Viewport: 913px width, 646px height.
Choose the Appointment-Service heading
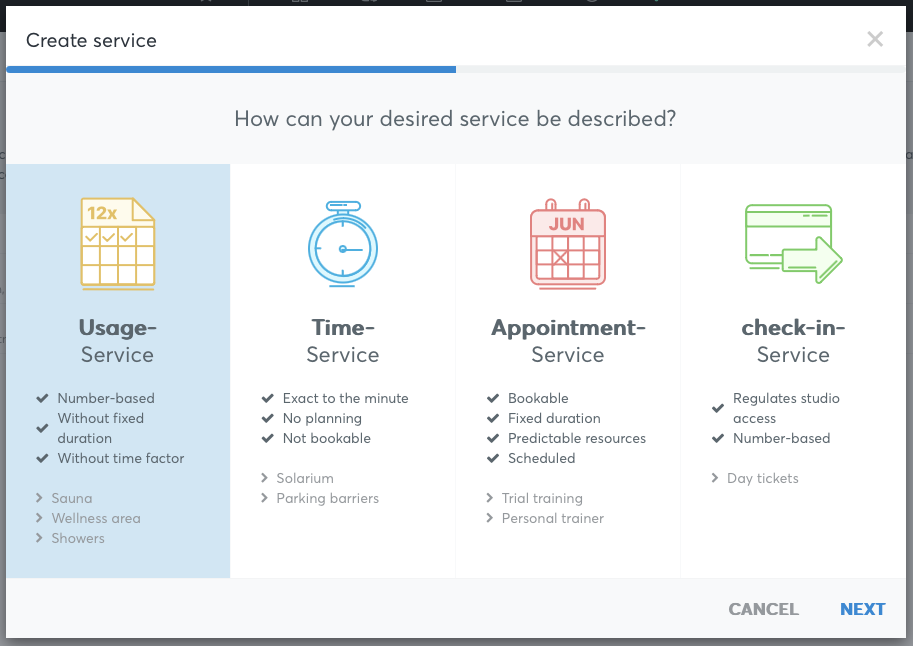click(x=568, y=341)
